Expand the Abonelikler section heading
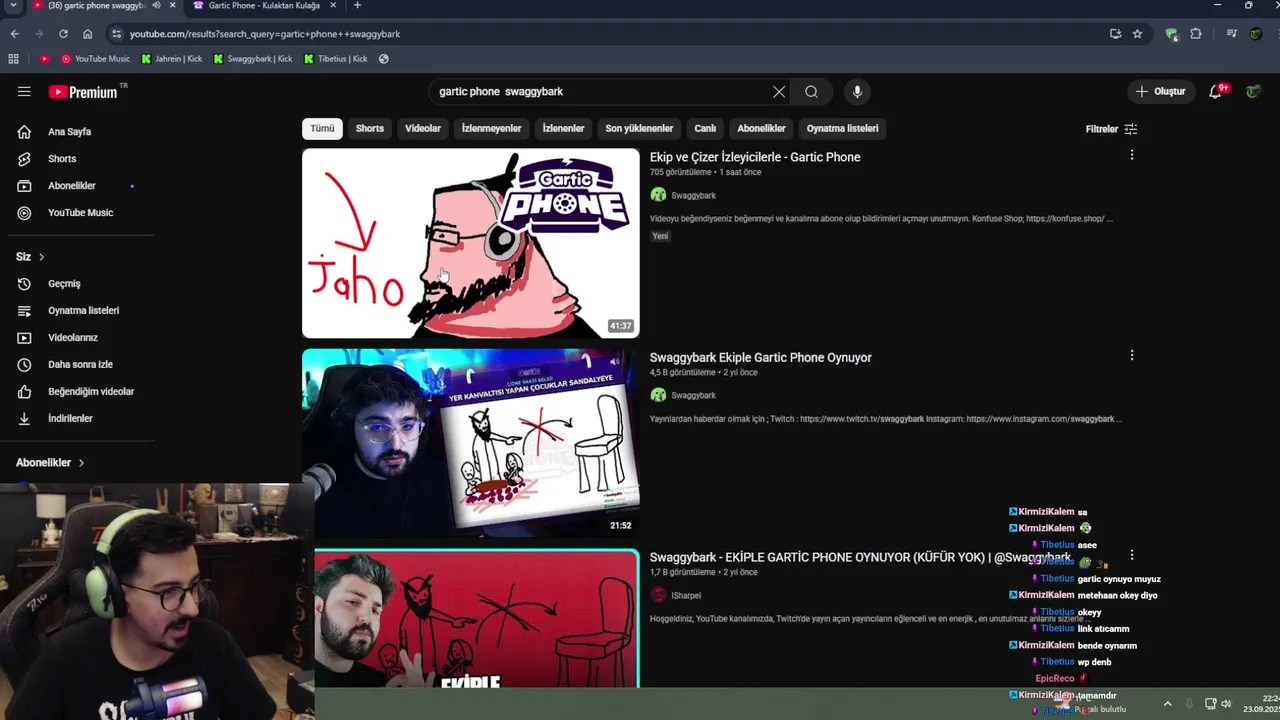The width and height of the screenshot is (1280, 720). click(50, 463)
